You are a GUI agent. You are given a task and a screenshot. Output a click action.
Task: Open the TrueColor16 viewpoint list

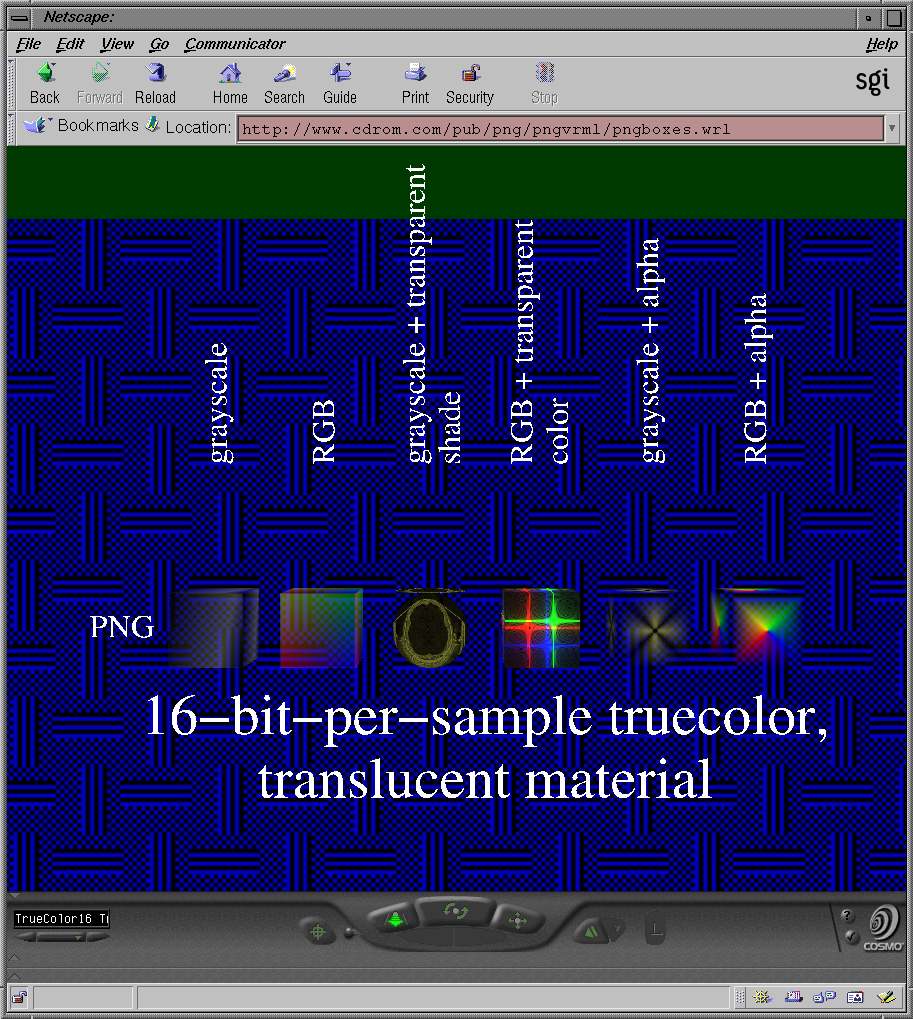pos(61,919)
